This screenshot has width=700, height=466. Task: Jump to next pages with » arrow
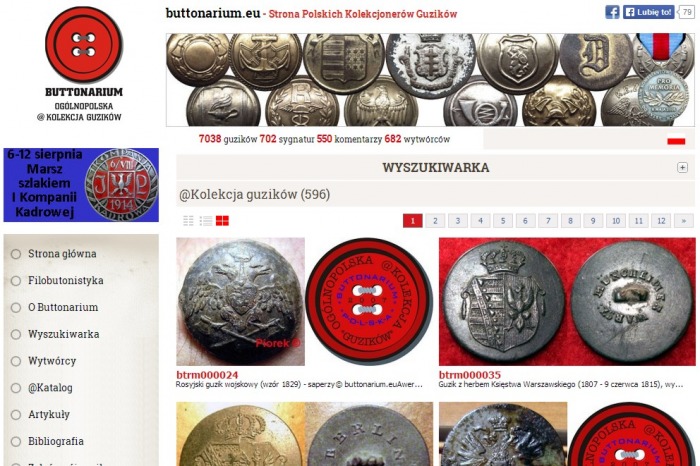pos(683,221)
